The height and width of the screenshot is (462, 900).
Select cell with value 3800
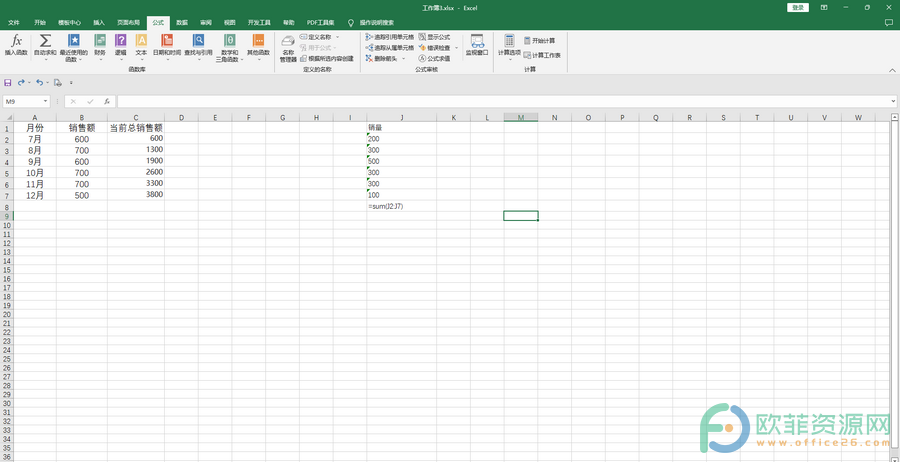tap(136, 195)
